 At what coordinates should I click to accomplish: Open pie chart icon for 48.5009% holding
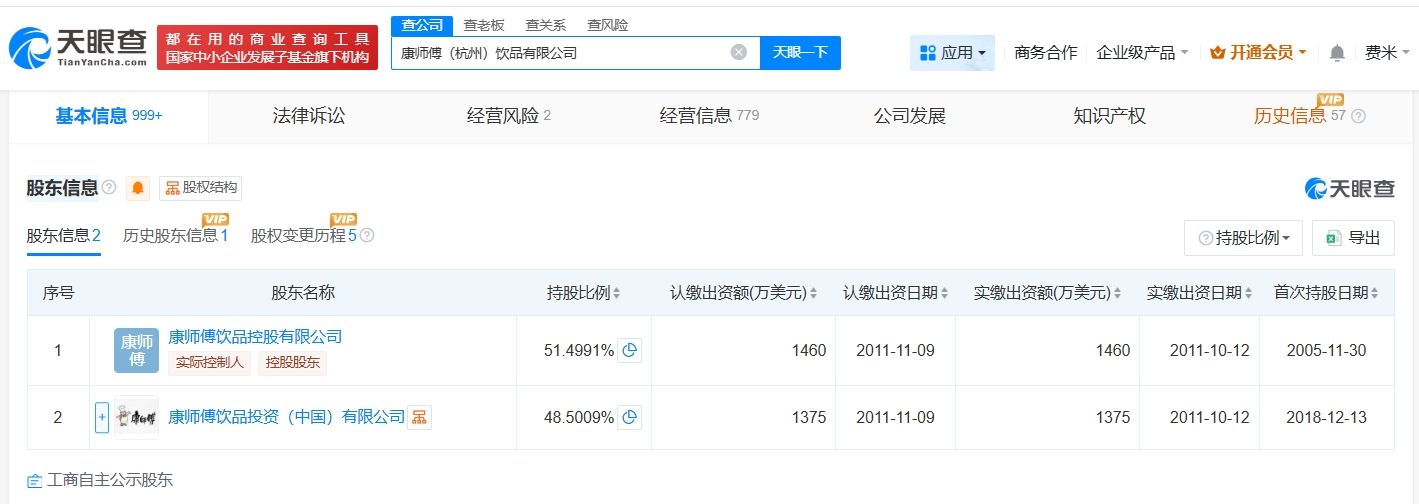point(629,417)
